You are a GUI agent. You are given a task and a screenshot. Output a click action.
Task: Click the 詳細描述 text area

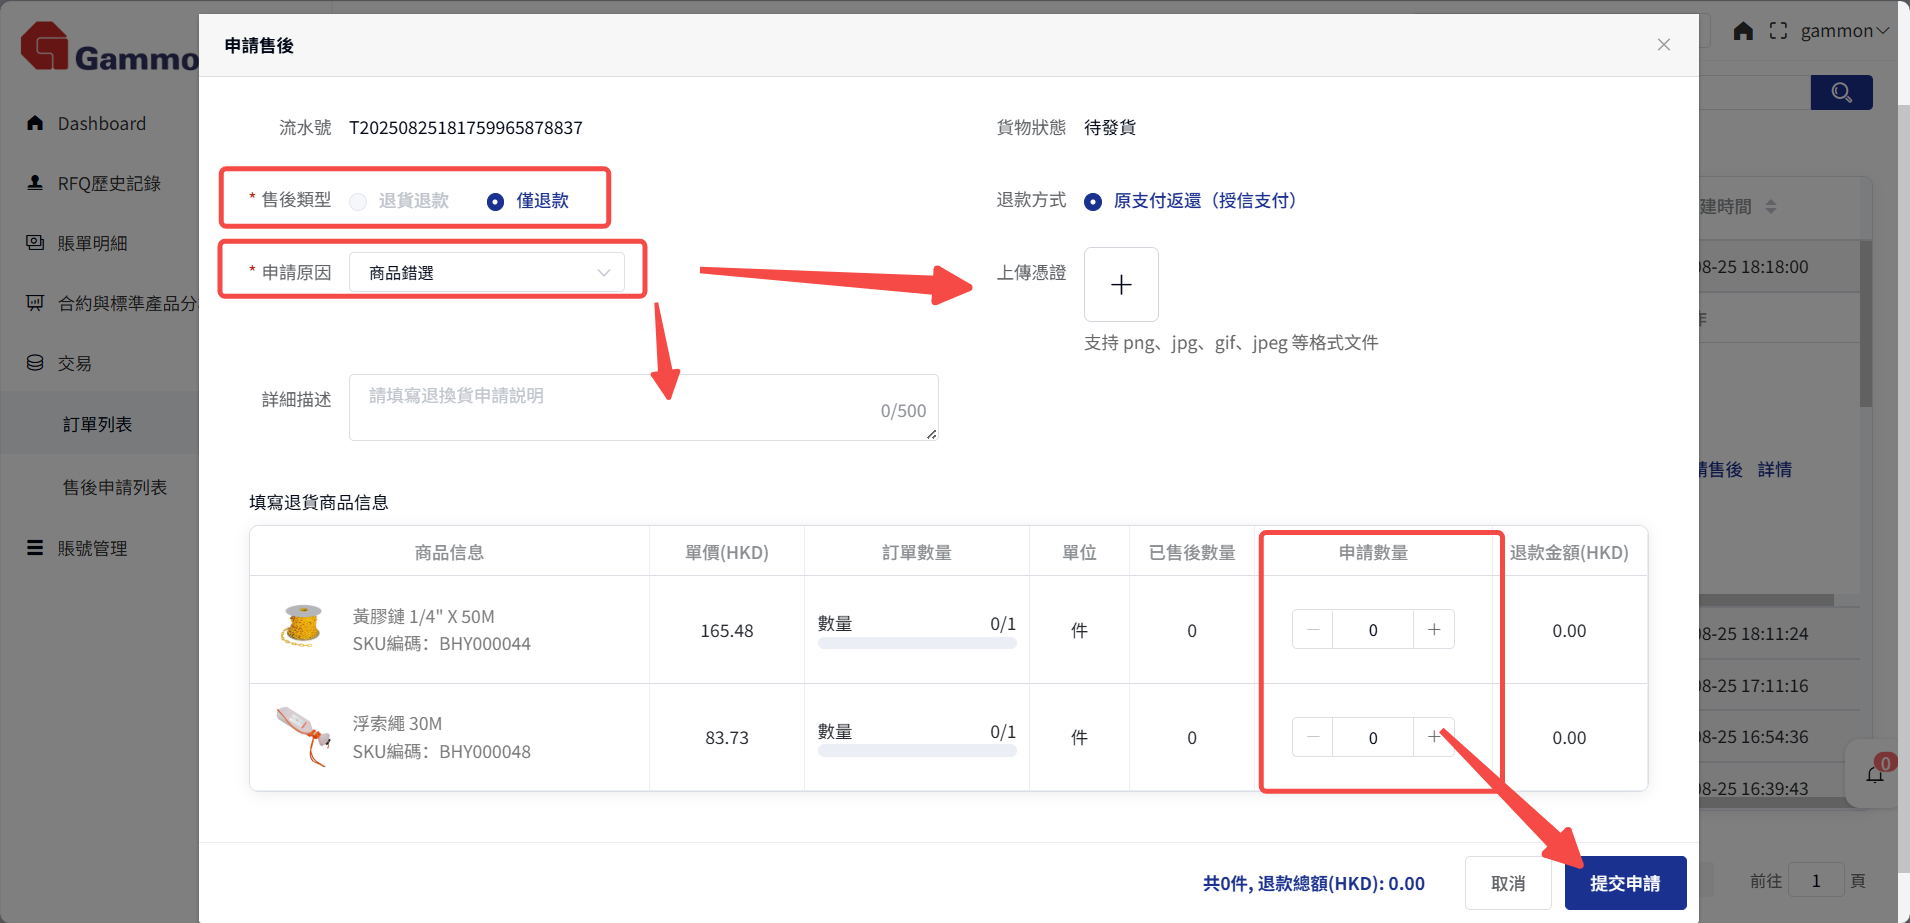click(x=643, y=408)
